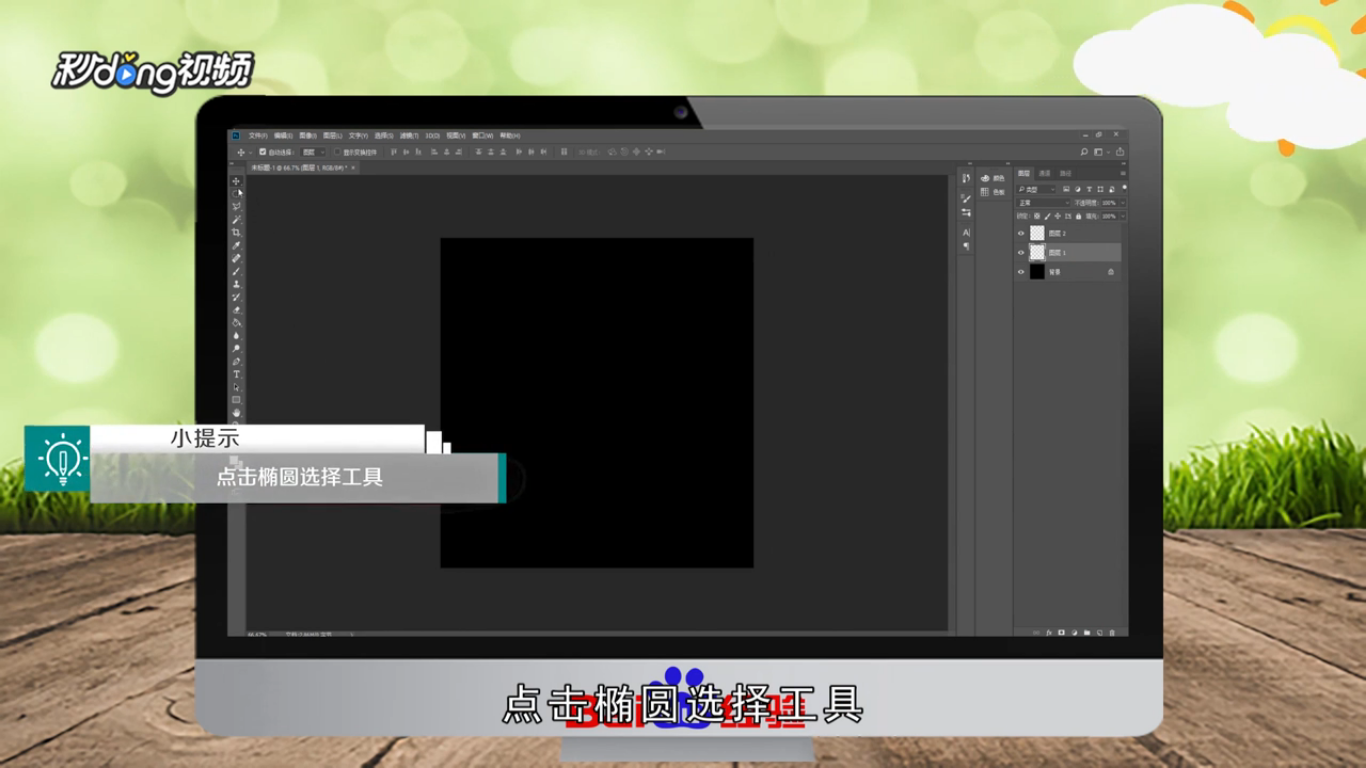Select the Move tool in the toolbox
This screenshot has height=768, width=1366.
236,181
